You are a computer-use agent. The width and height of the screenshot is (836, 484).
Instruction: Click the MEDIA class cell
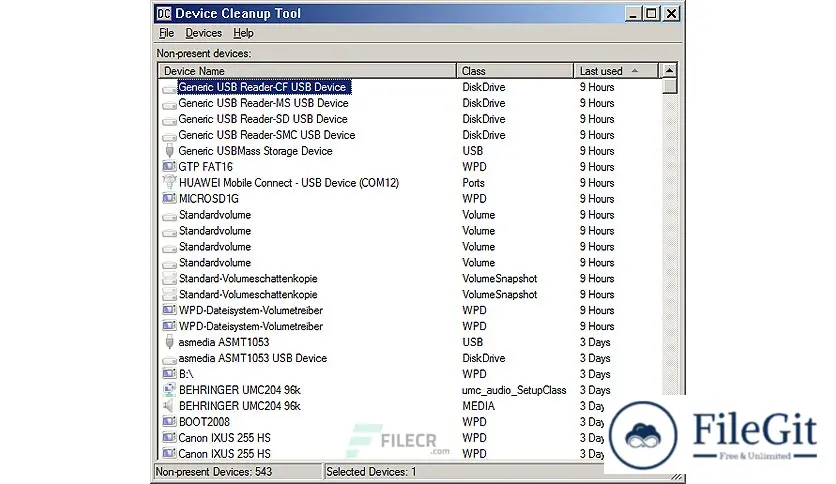tap(478, 406)
